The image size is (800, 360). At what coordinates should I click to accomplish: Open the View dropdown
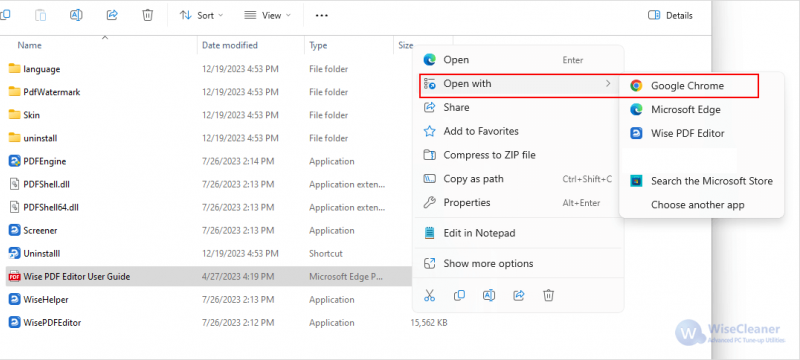pos(267,15)
